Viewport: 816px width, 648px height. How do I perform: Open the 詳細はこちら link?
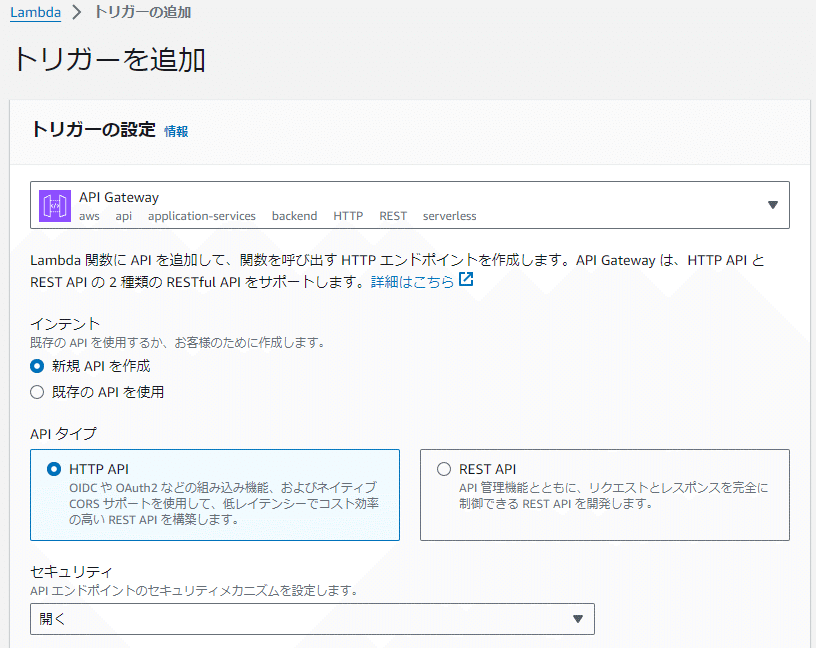coord(412,282)
